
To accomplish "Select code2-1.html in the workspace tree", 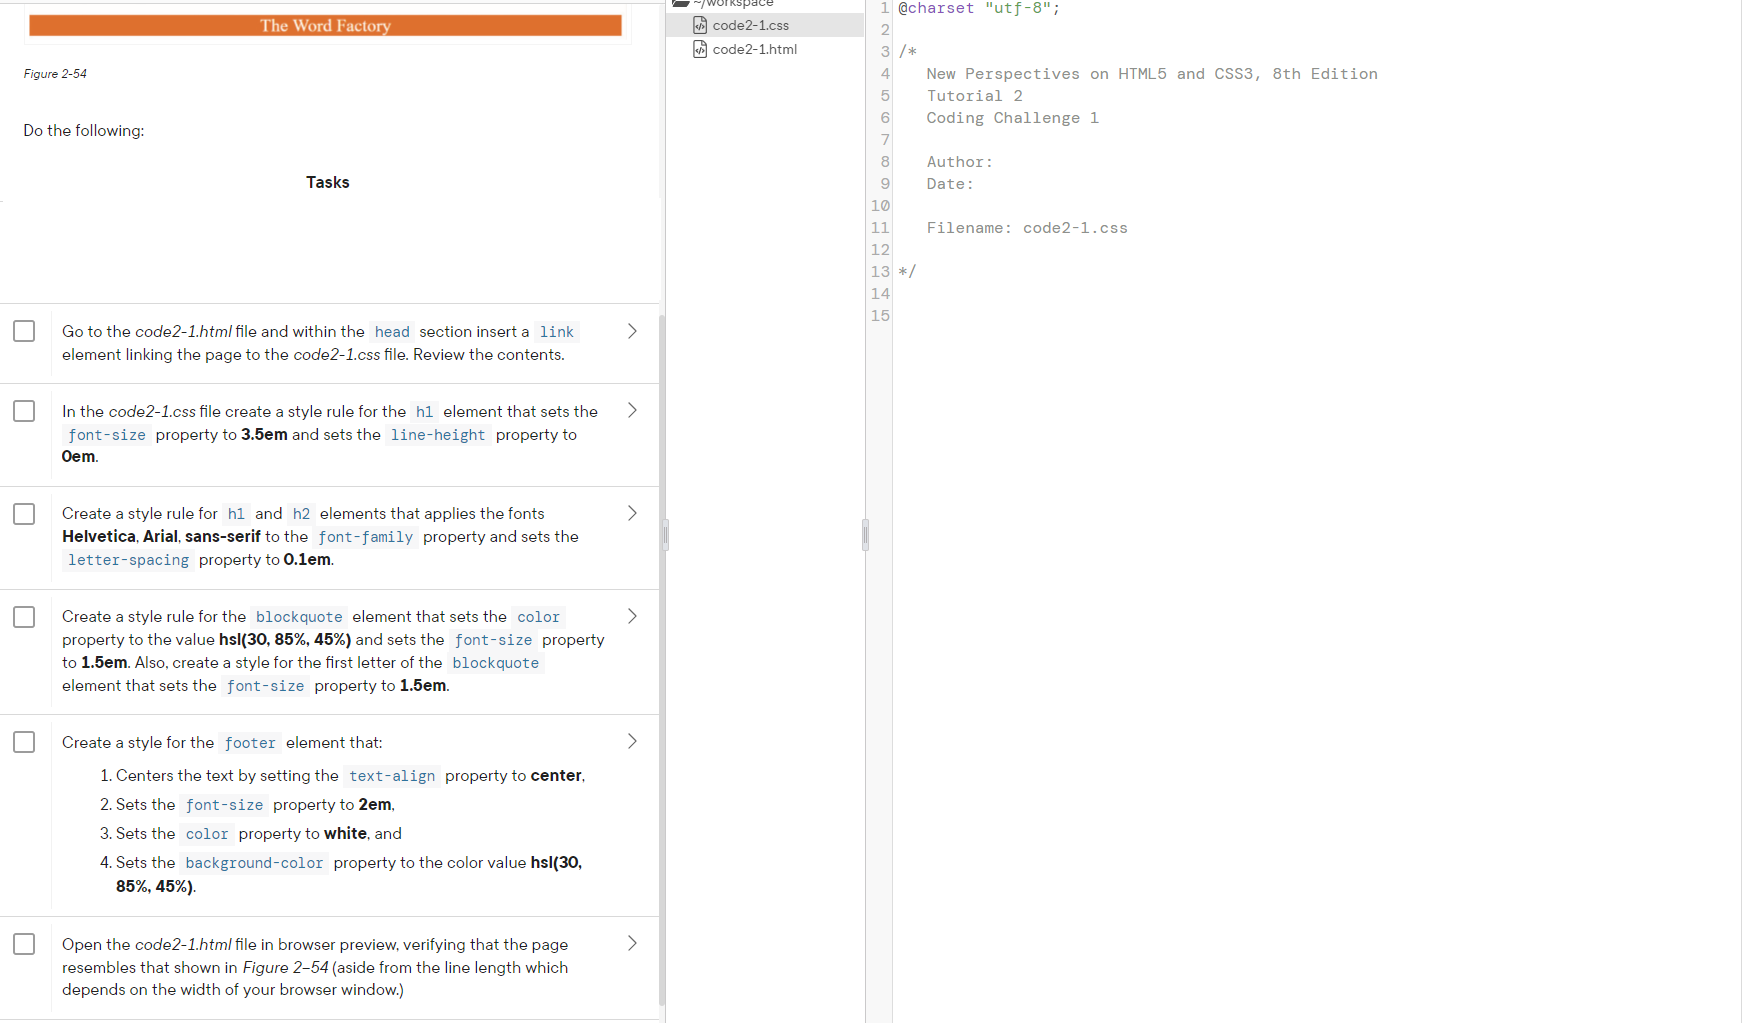I will pos(756,49).
